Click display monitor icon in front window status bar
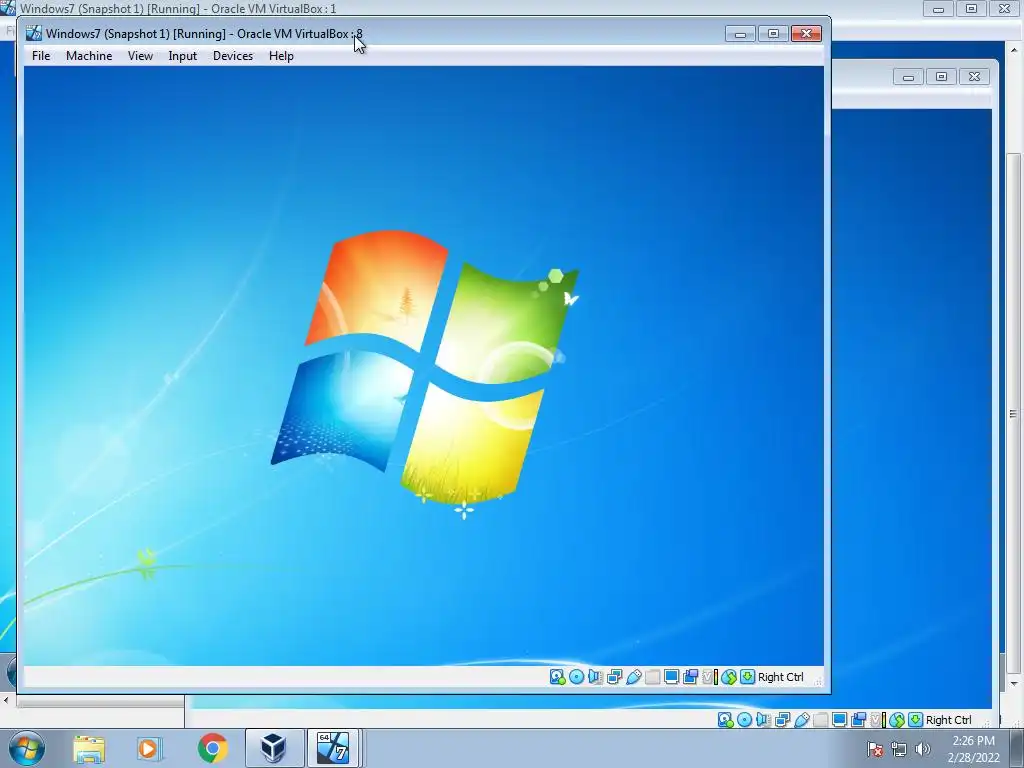 pyautogui.click(x=671, y=677)
